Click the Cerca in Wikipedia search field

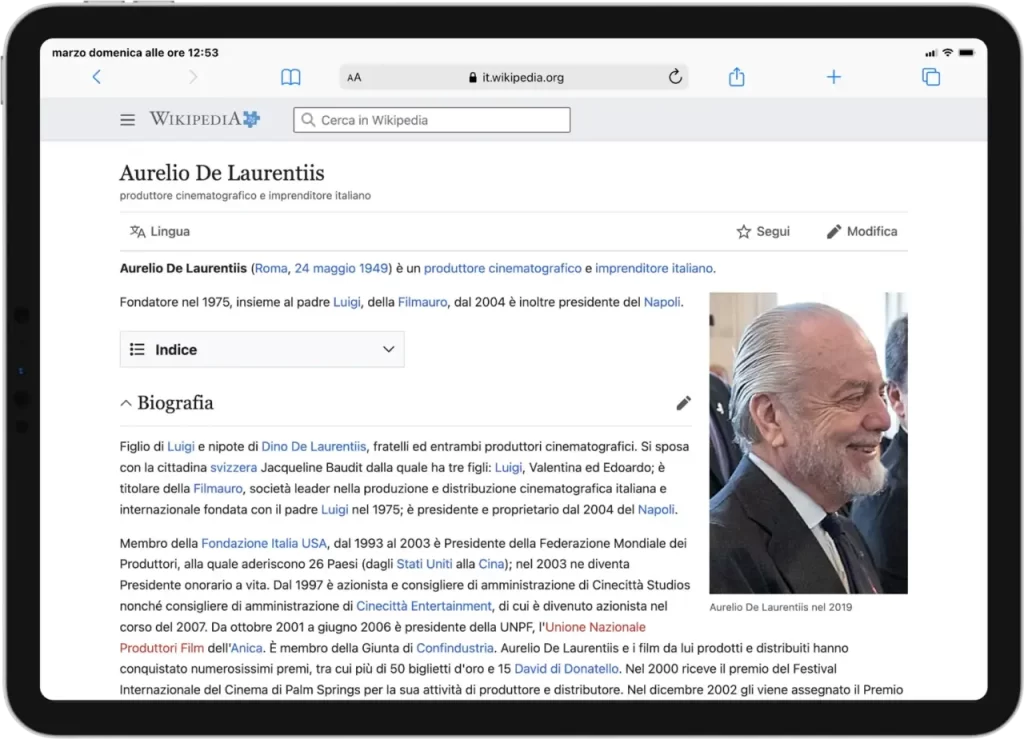[432, 120]
